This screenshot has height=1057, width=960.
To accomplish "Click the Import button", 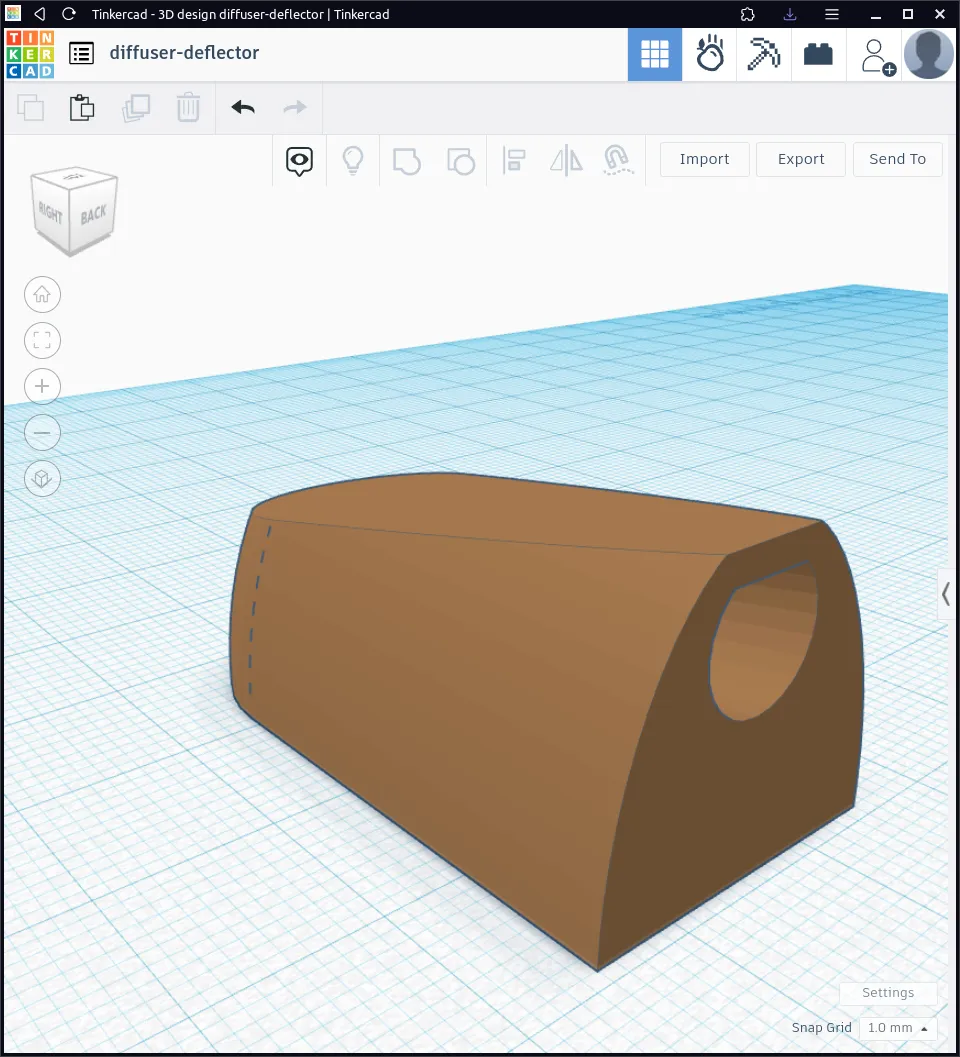I will coord(704,159).
